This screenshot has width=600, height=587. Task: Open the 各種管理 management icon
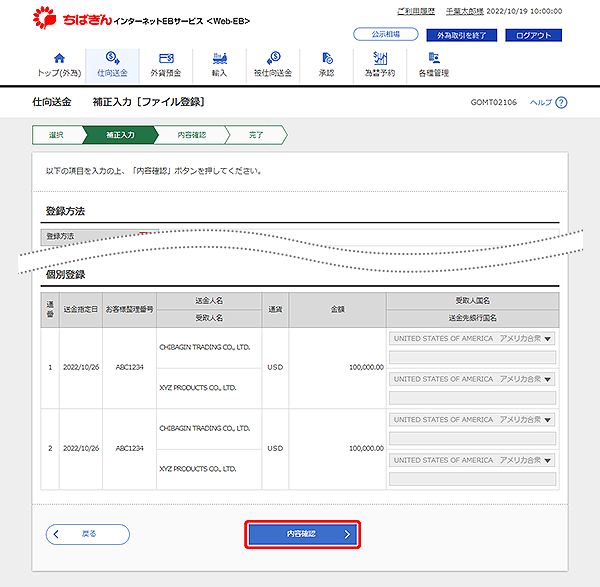coord(434,58)
